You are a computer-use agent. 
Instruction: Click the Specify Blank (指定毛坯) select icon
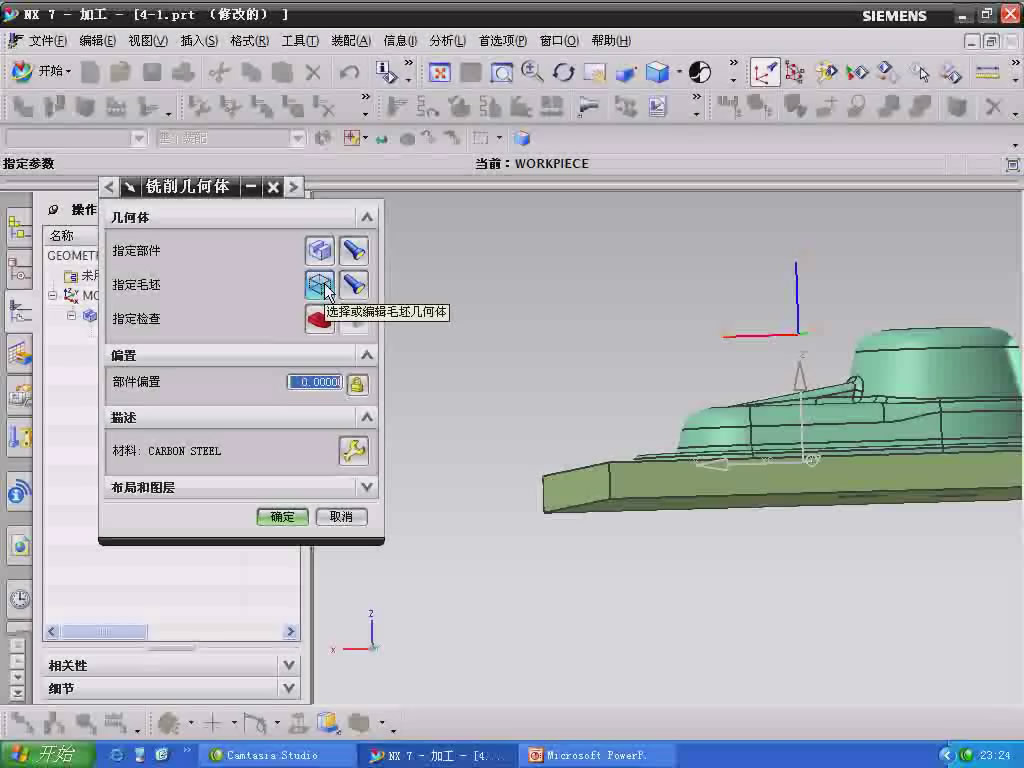tap(319, 285)
